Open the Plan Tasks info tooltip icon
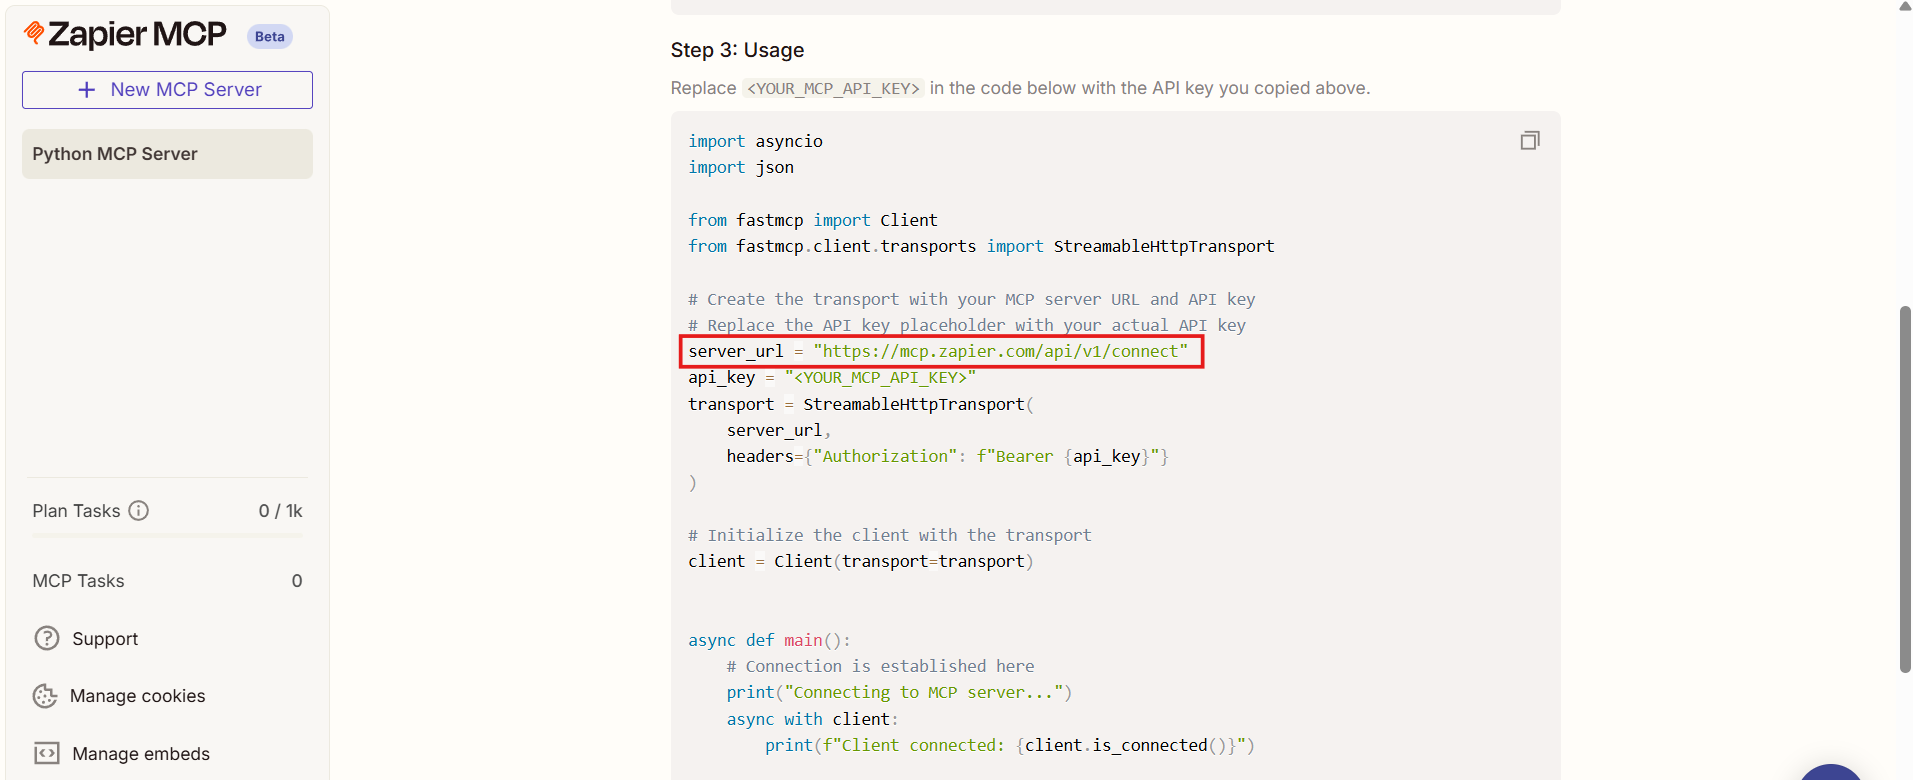Screen dimensions: 1913x780 coord(139,511)
